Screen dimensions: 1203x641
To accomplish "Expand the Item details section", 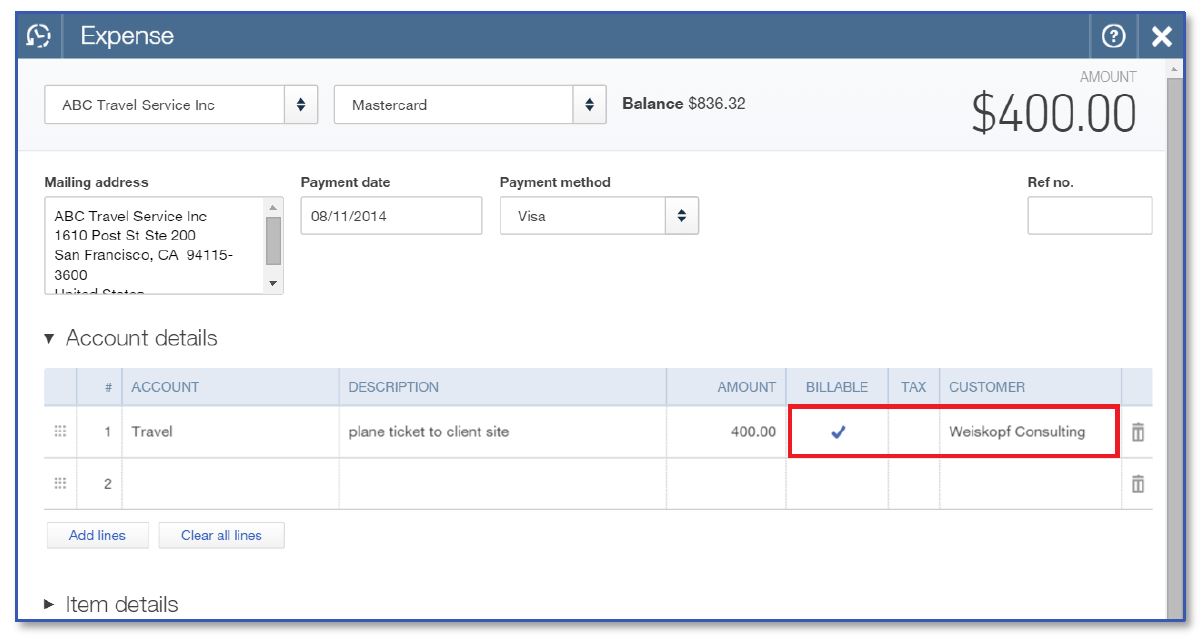I will 50,605.
